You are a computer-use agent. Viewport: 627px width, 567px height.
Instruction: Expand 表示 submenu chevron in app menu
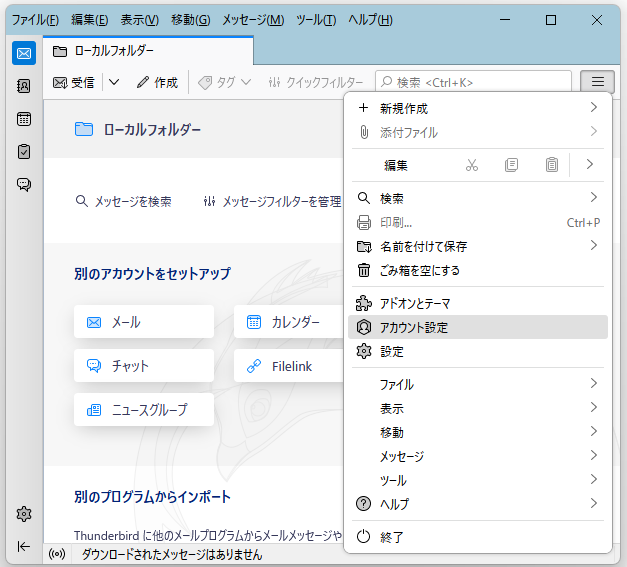tap(593, 407)
